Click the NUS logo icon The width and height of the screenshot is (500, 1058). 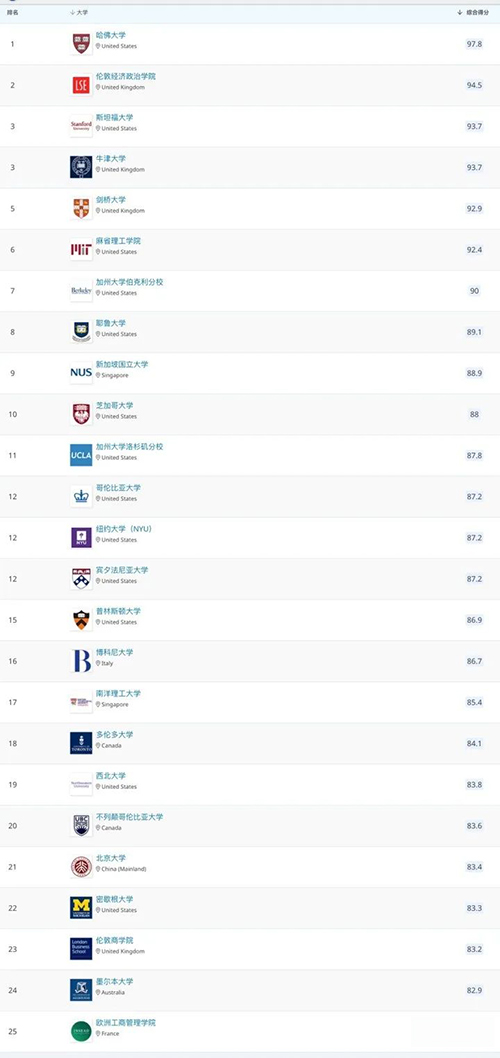click(x=81, y=373)
